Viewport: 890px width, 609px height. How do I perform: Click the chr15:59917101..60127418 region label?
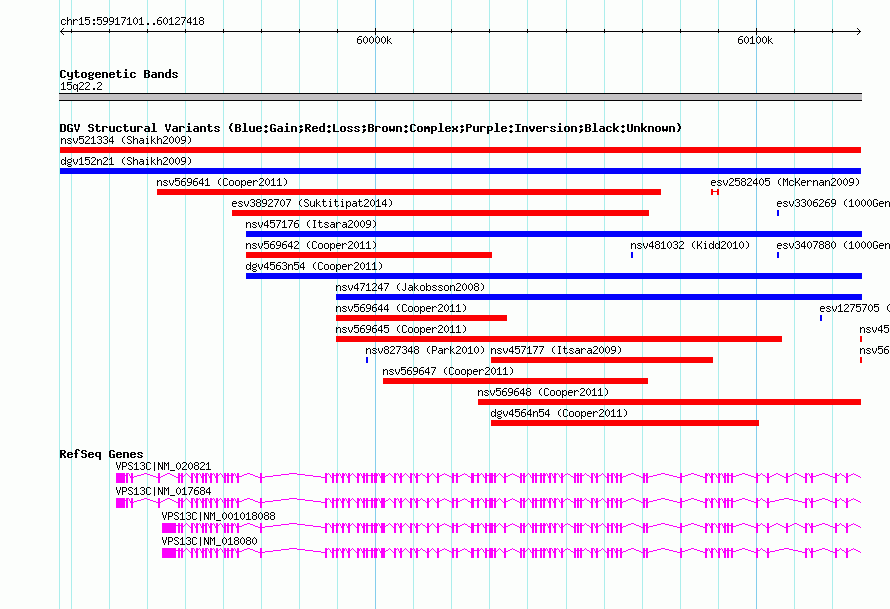tap(132, 22)
